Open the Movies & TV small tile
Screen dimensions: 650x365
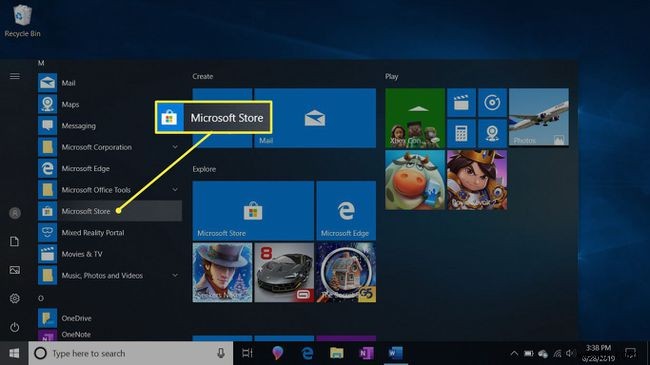pyautogui.click(x=461, y=102)
